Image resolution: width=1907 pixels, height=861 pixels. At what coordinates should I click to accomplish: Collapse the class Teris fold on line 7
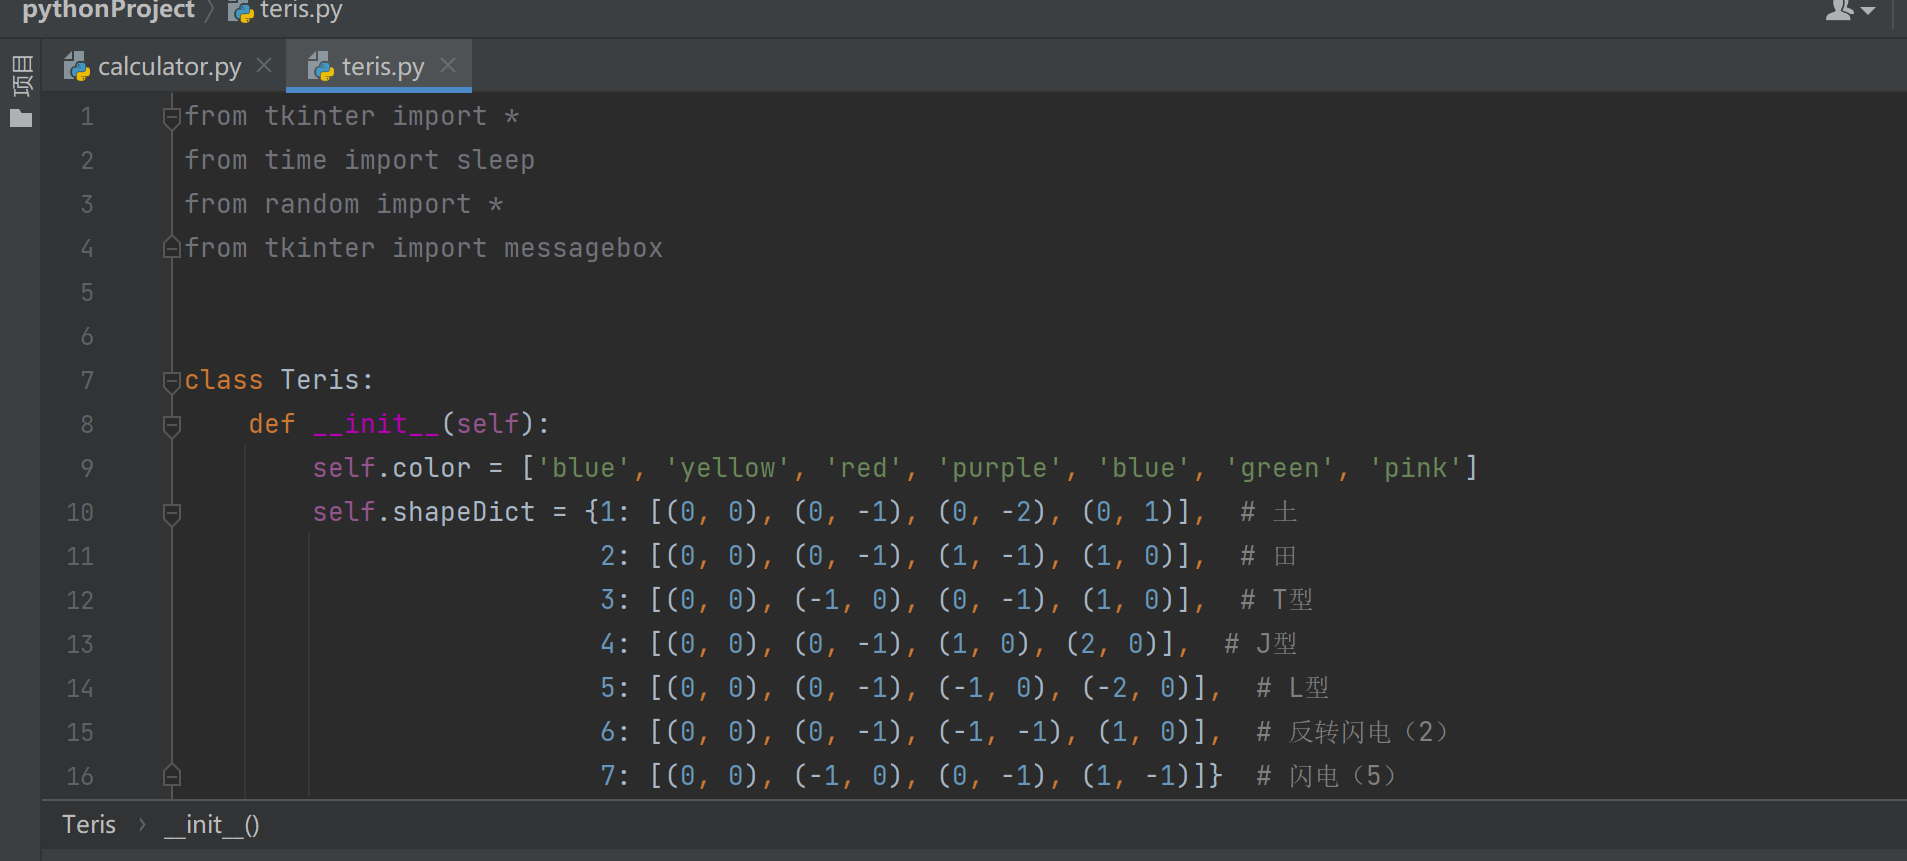click(172, 381)
